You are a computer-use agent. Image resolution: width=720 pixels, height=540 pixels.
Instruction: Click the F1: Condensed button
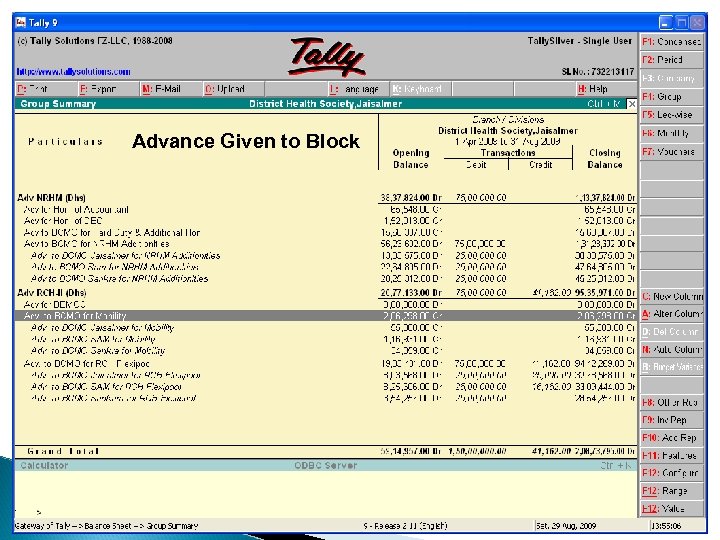click(671, 42)
